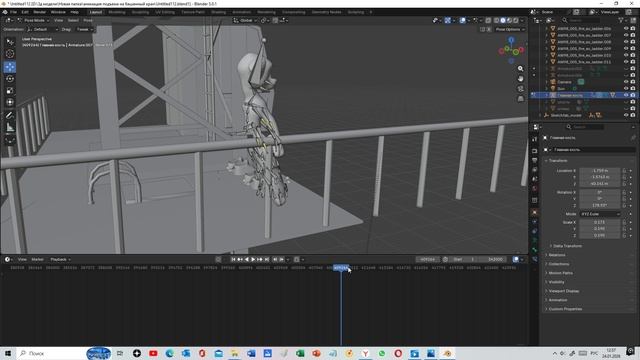Click the timeline Start frame field

click(464, 259)
